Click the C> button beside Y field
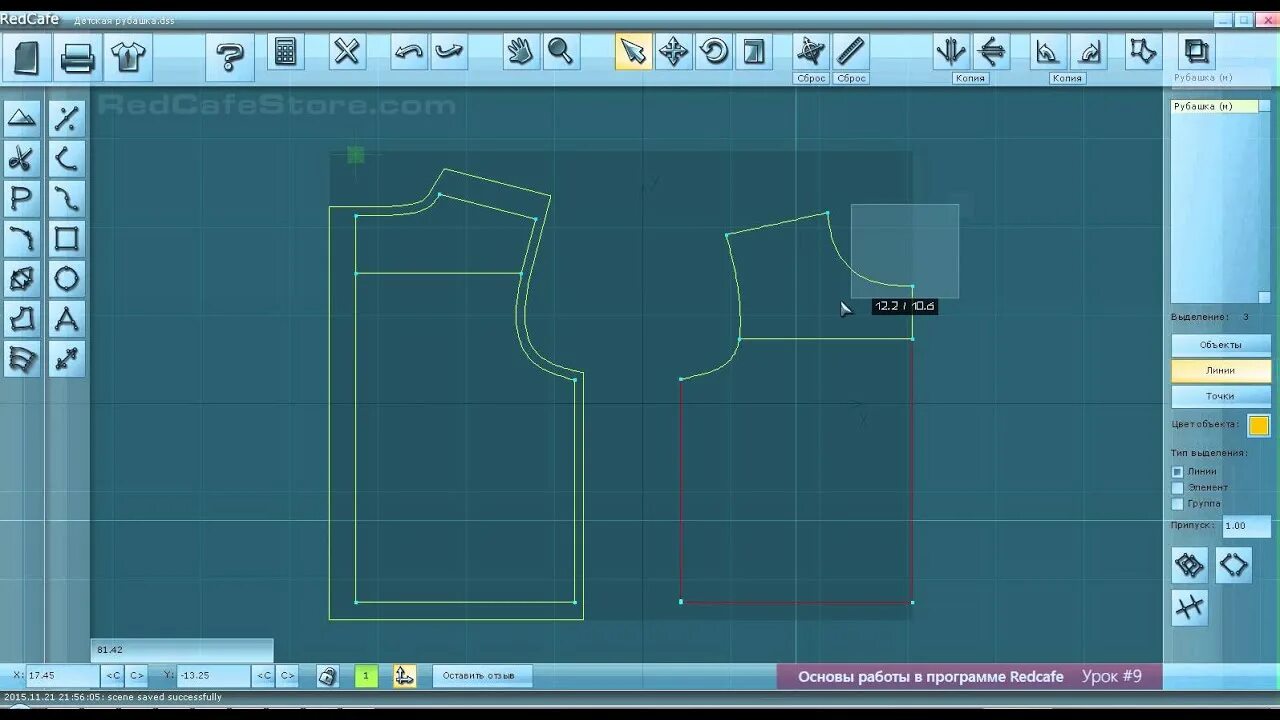1280x720 pixels. click(x=287, y=676)
